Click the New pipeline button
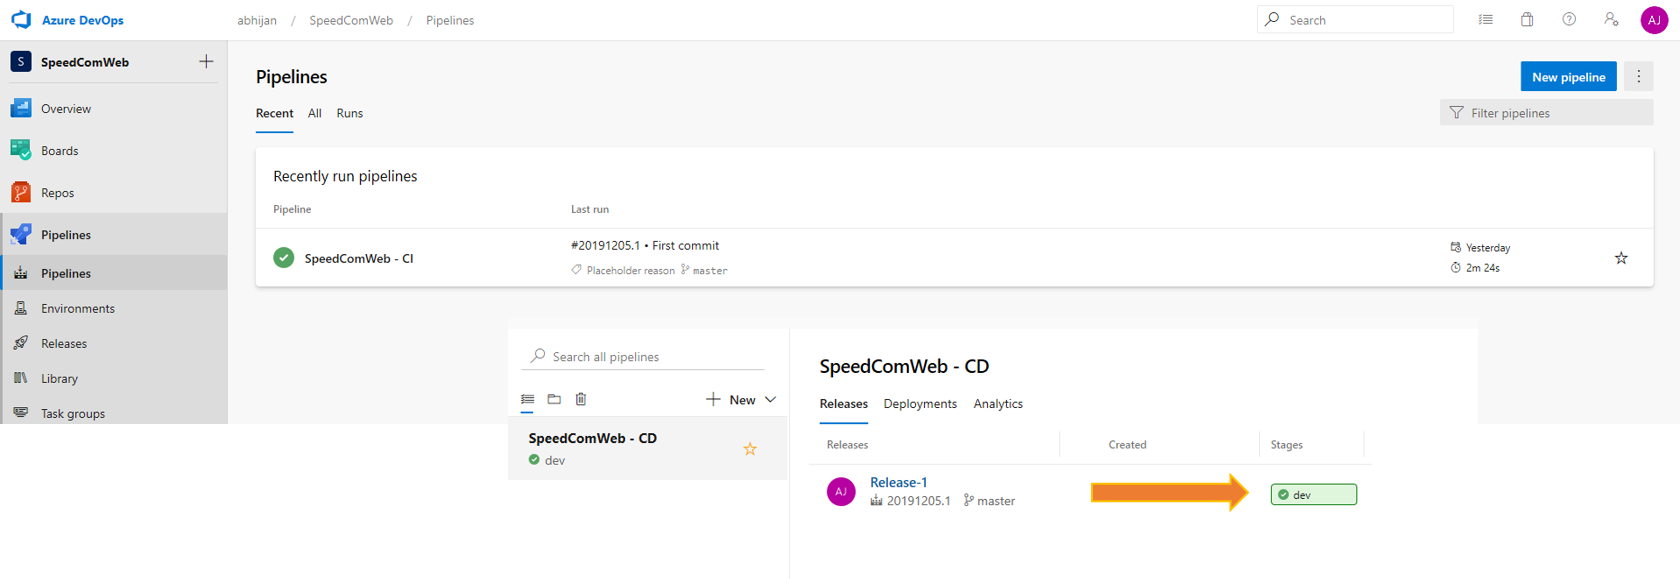The image size is (1680, 579). click(x=1568, y=77)
